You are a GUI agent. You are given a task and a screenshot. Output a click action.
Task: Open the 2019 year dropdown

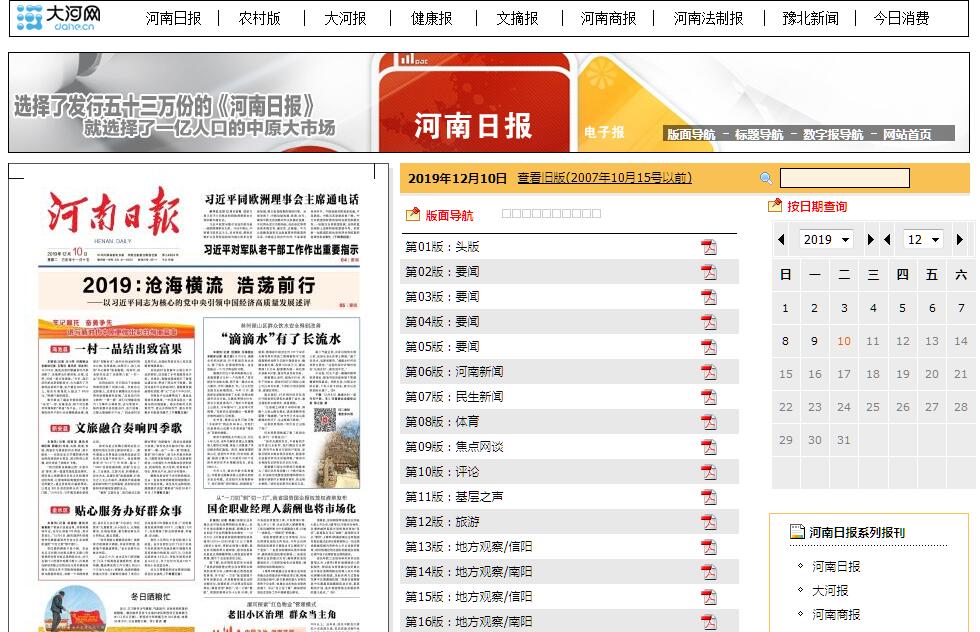click(x=825, y=240)
